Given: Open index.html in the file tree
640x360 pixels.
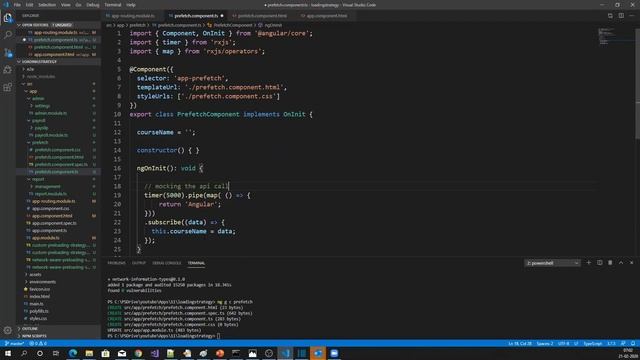Looking at the screenshot, I should coord(40,296).
